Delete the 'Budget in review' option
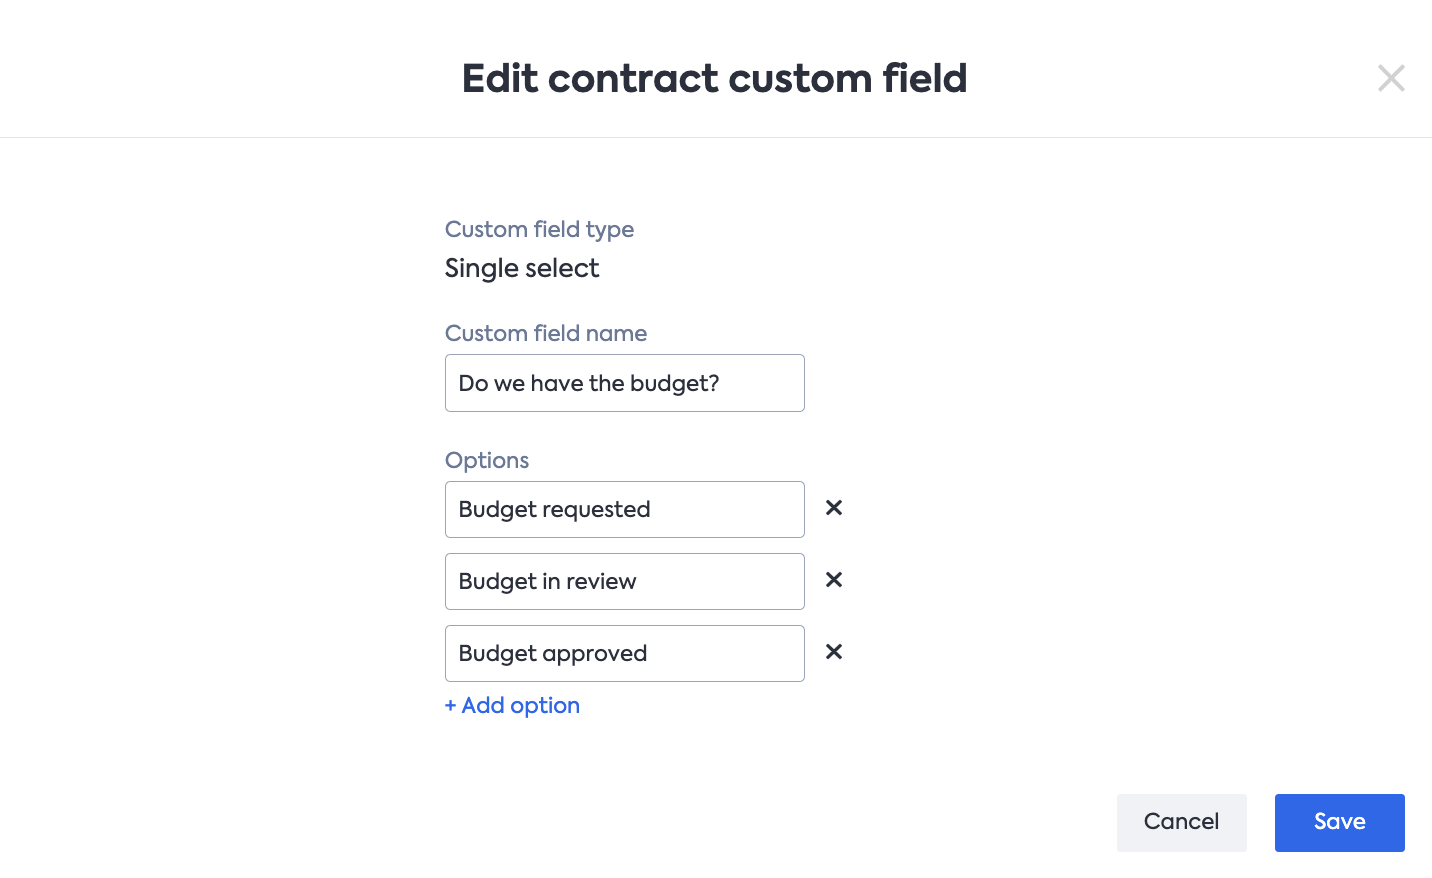This screenshot has width=1432, height=878. (834, 580)
